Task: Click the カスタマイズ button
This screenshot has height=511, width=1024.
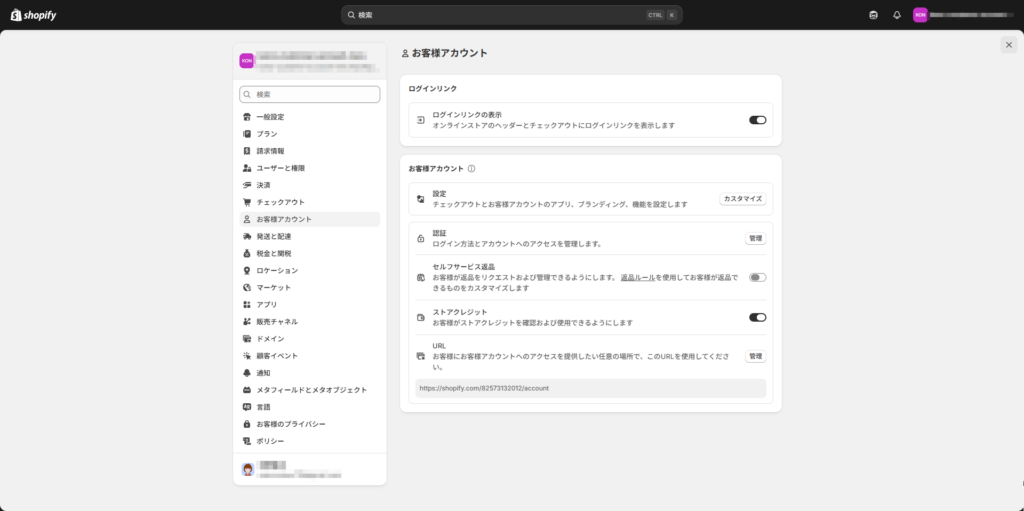Action: tap(743, 199)
